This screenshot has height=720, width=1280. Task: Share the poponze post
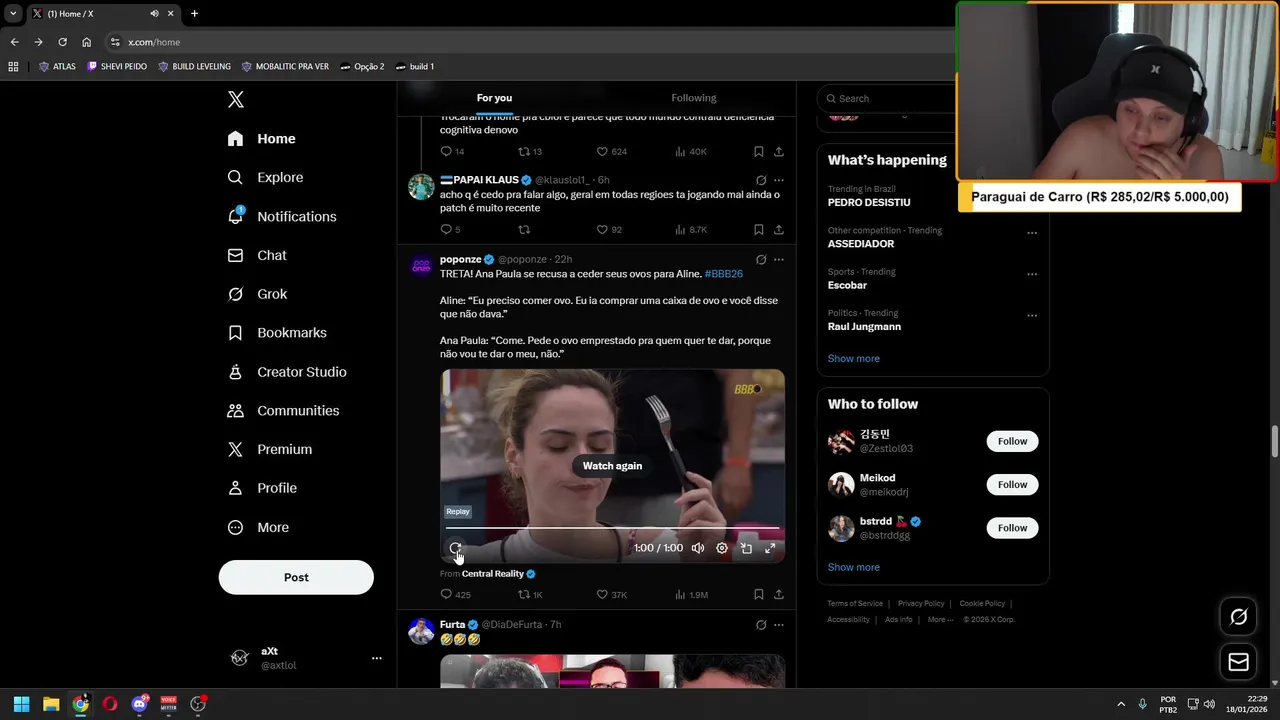pos(778,594)
